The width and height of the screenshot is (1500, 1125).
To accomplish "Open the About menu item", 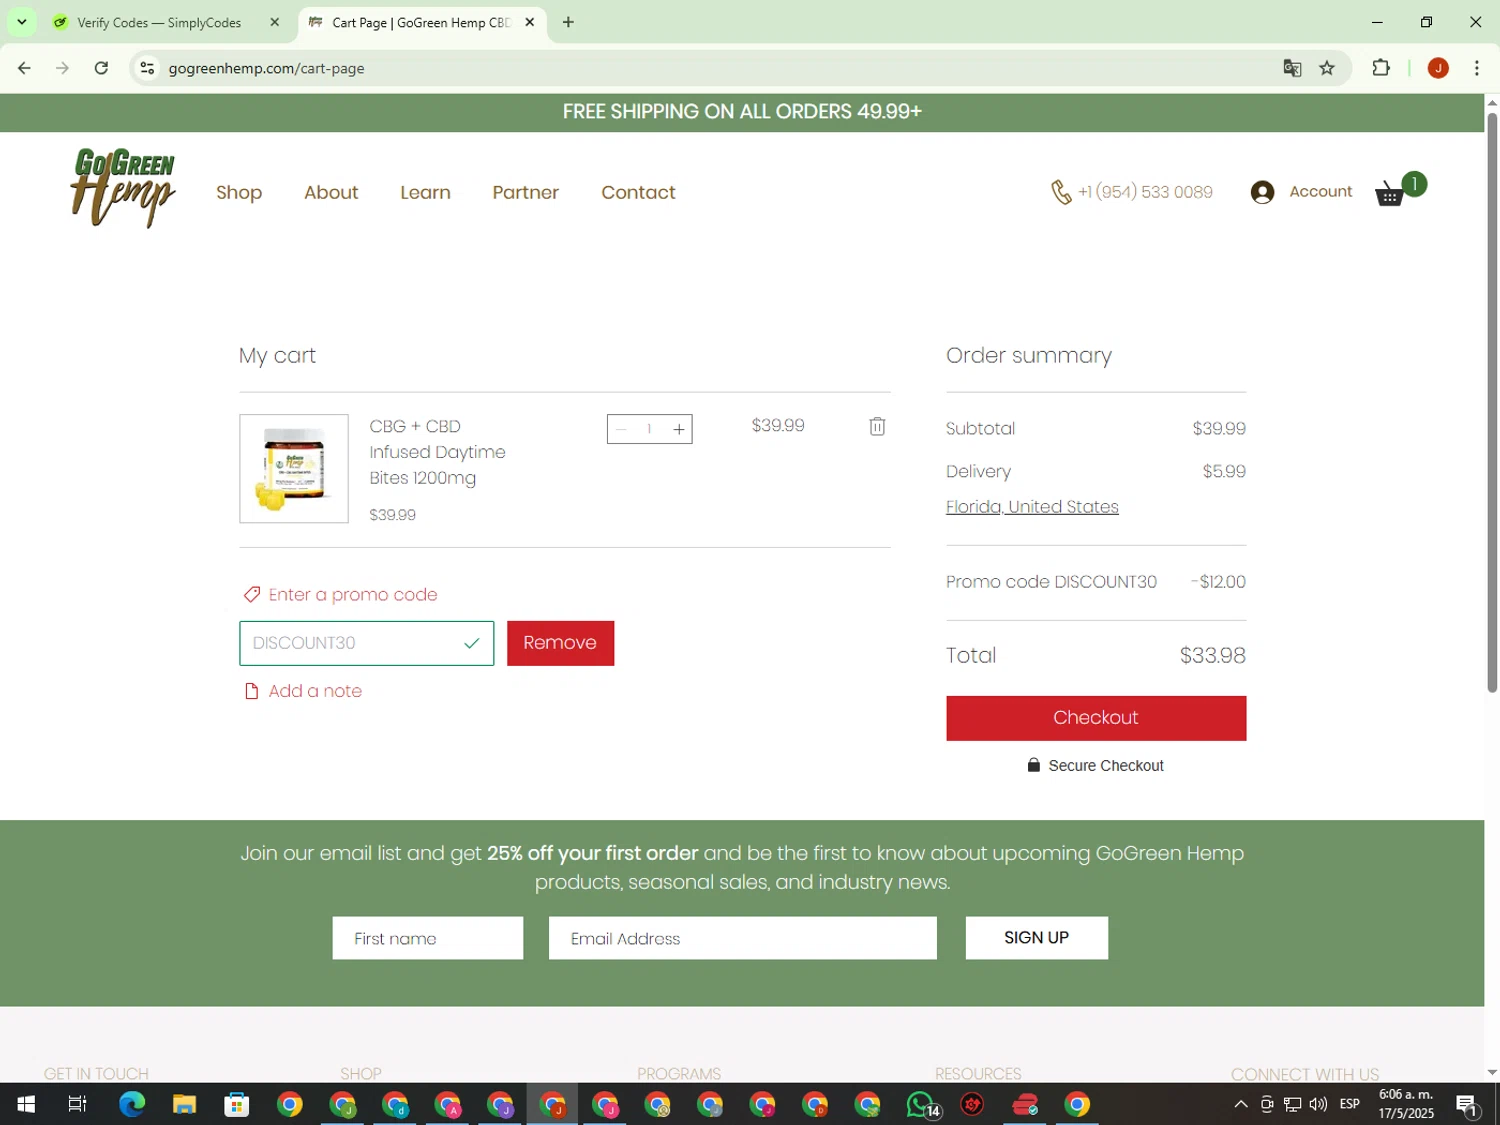I will click(331, 192).
